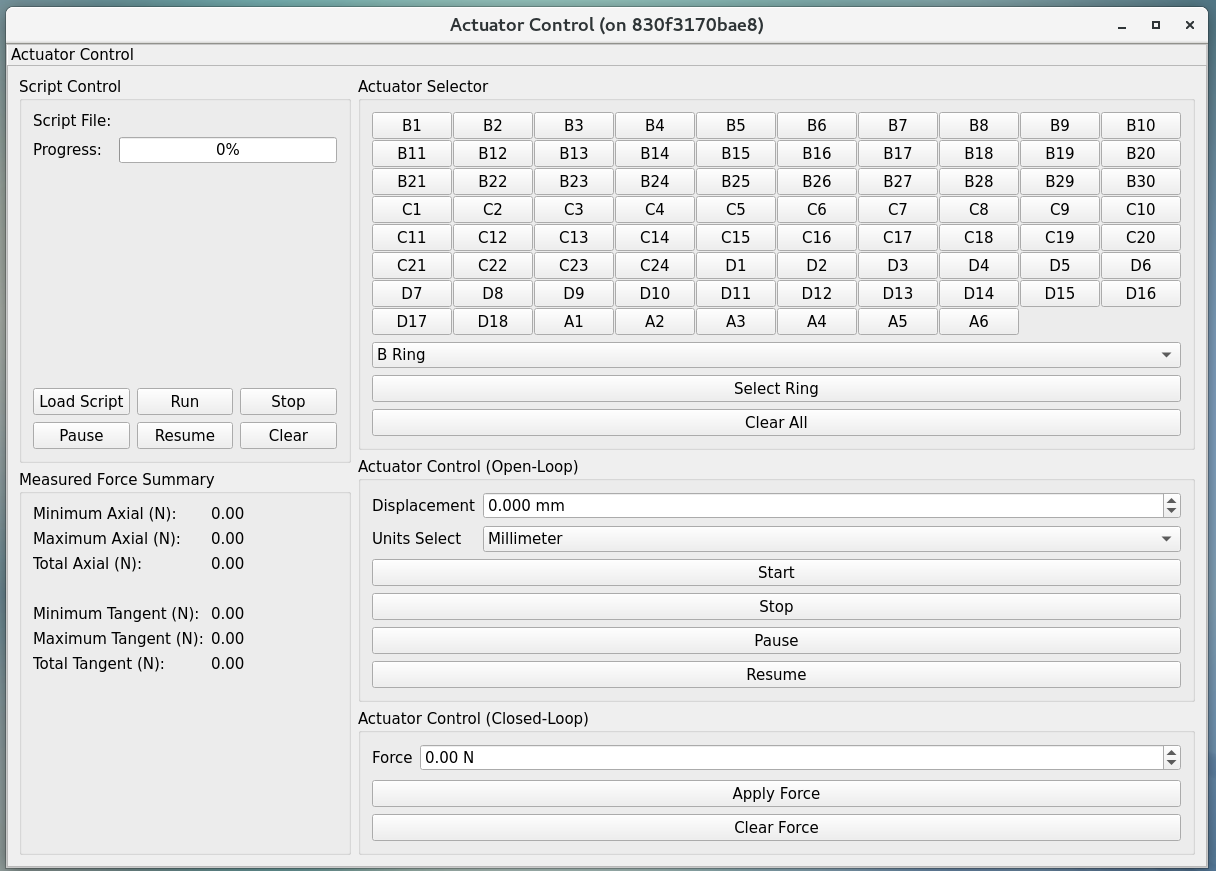The height and width of the screenshot is (871, 1216).
Task: Decrease Force with down spinner arrow
Action: click(x=1171, y=764)
